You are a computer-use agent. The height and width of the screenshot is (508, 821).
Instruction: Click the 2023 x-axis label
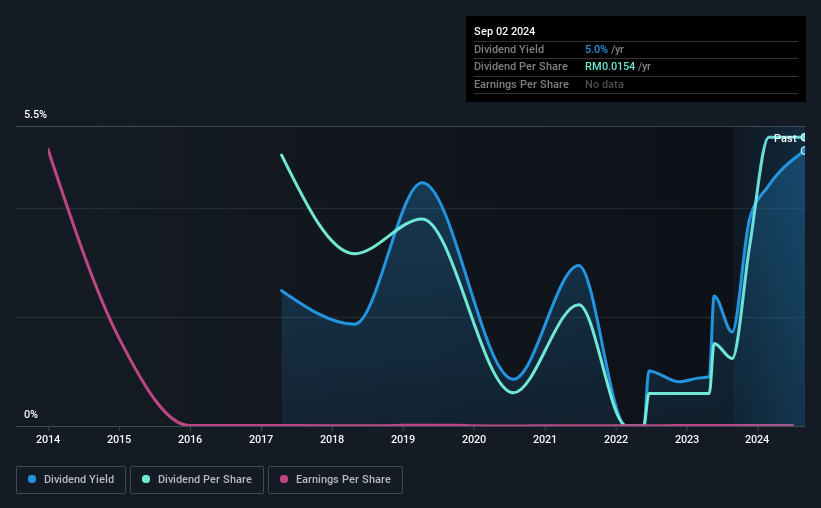[x=686, y=439]
